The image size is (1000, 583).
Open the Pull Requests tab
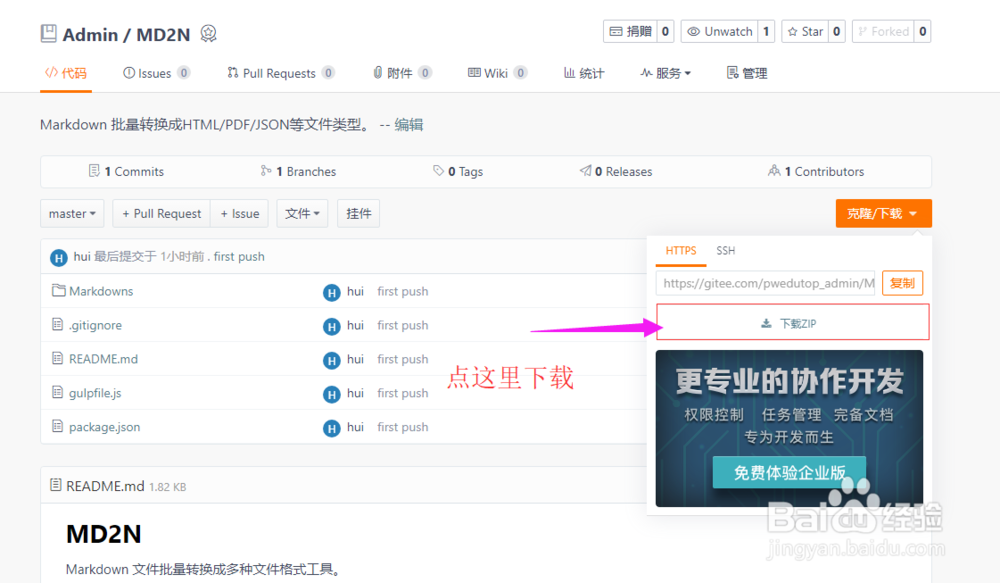(x=281, y=73)
